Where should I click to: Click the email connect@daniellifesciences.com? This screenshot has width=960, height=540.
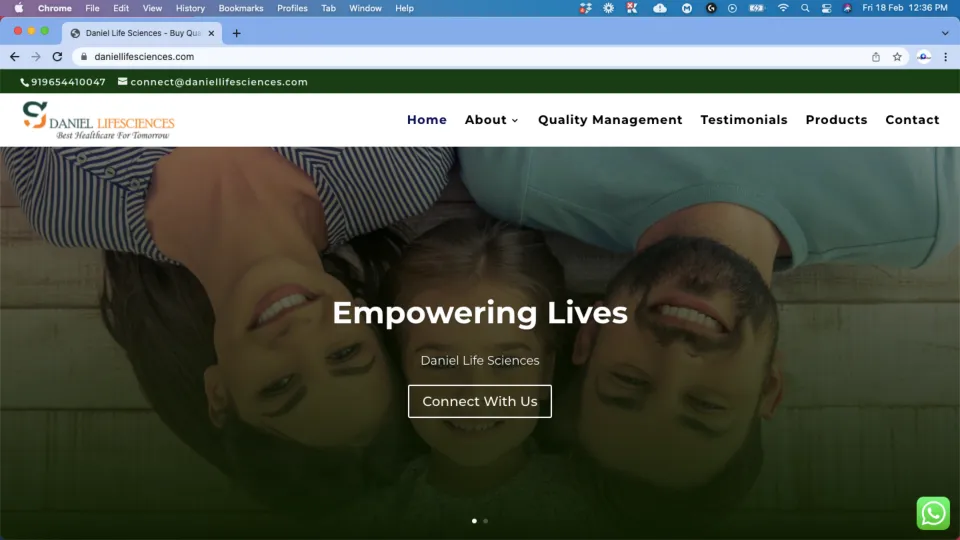point(219,82)
